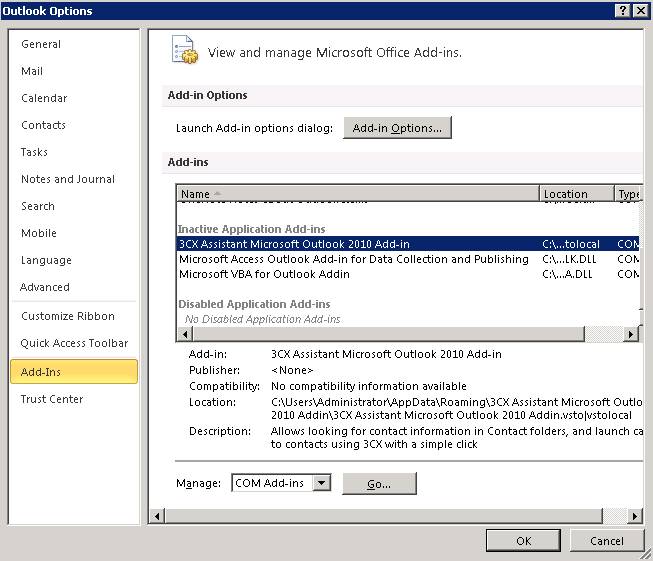The height and width of the screenshot is (561, 653).
Task: Switch to Contacts options
Action: click(43, 125)
